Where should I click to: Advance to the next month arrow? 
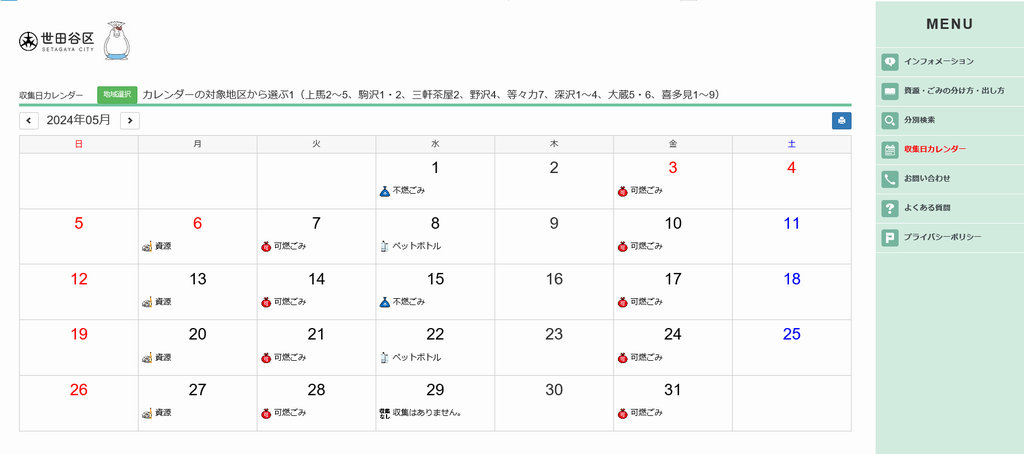[129, 121]
